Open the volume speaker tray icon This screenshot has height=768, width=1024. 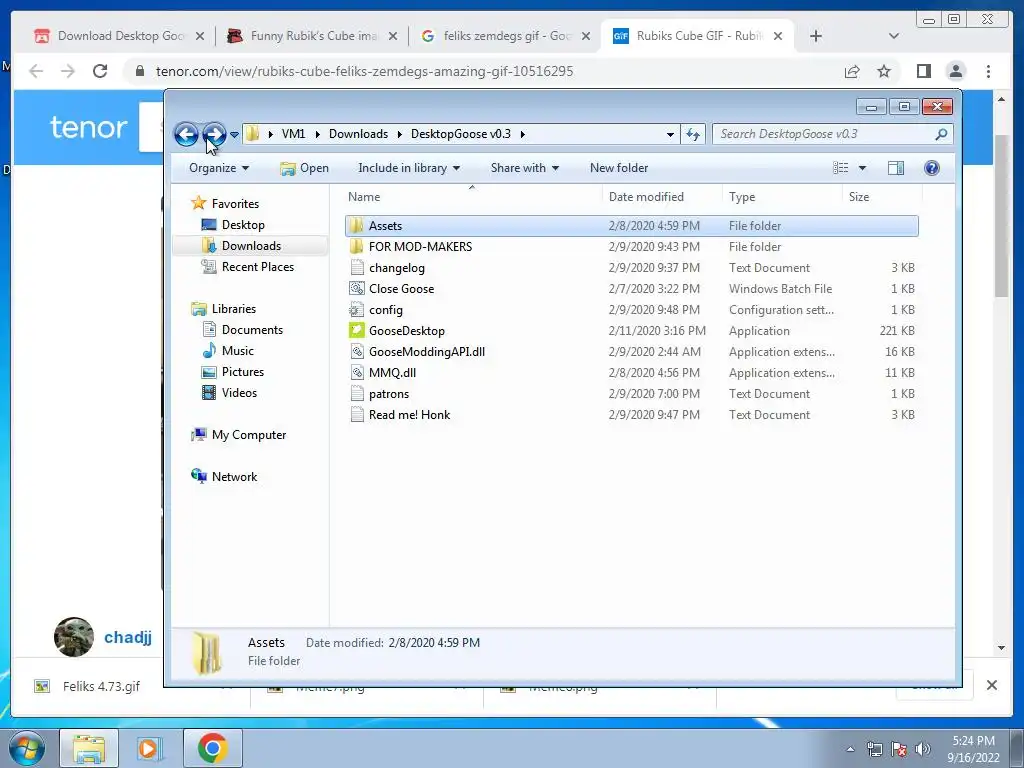point(923,749)
